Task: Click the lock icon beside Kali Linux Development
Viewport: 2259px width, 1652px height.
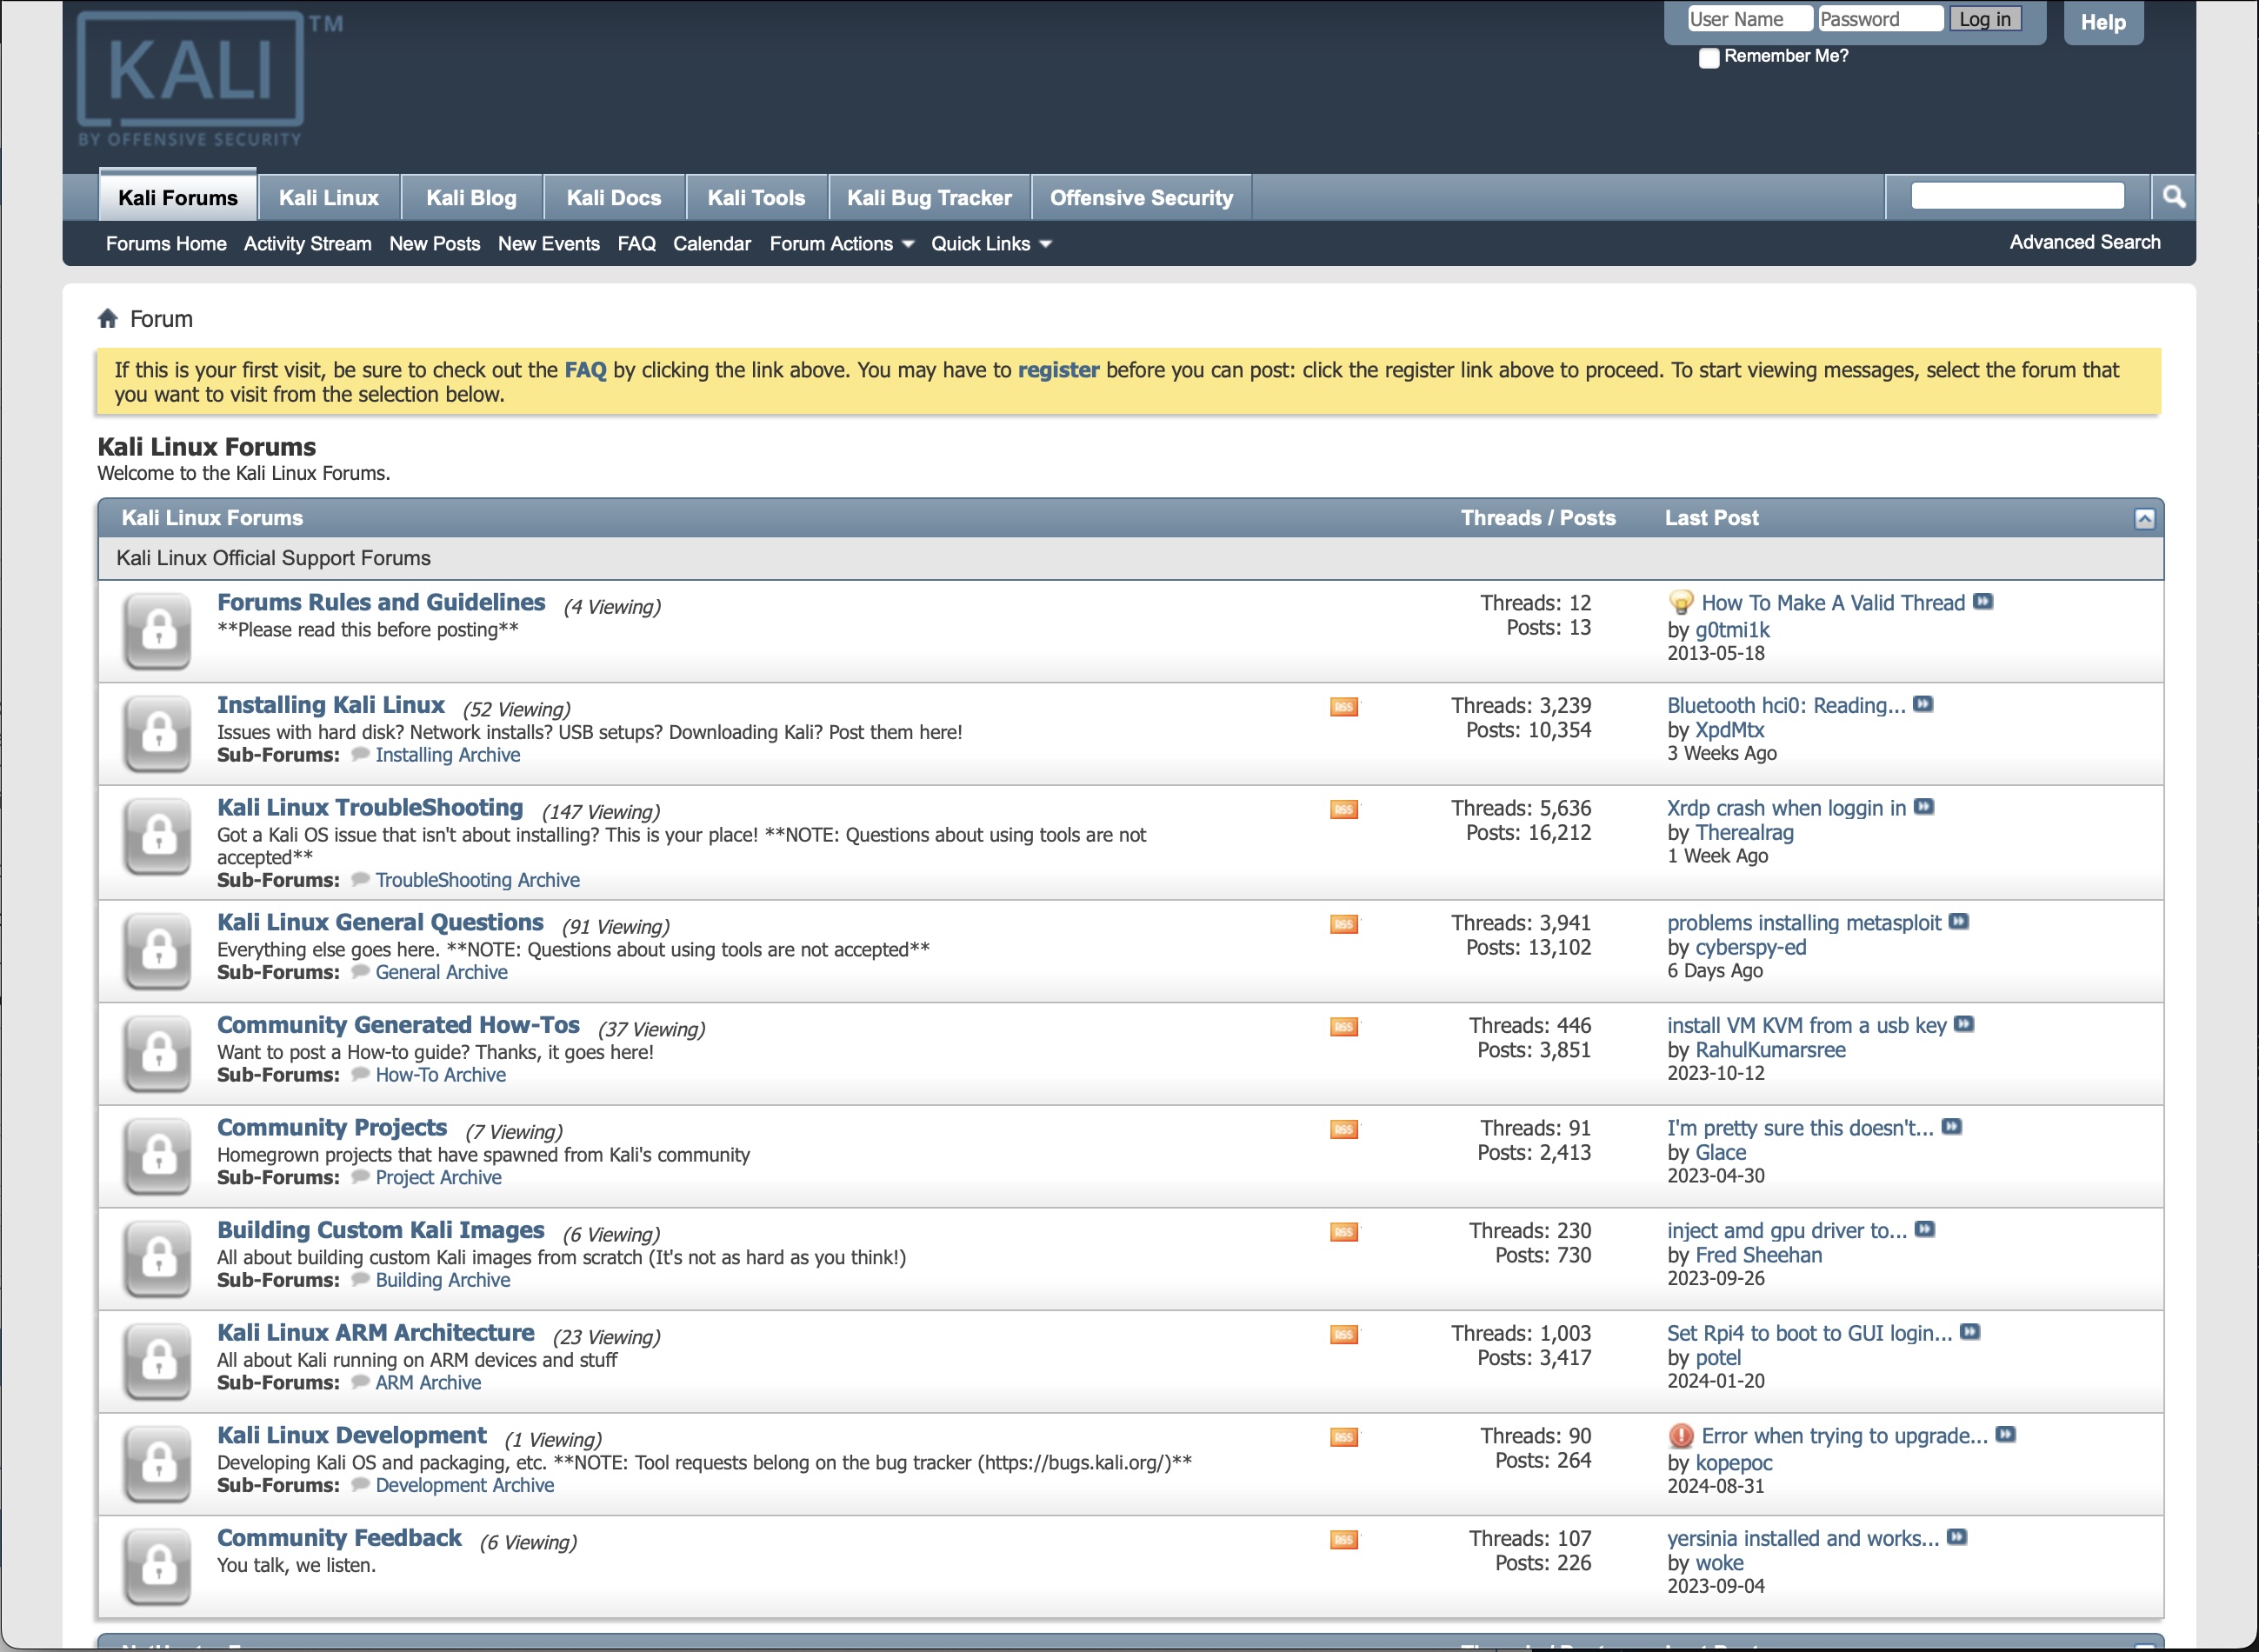Action: pos(156,1462)
